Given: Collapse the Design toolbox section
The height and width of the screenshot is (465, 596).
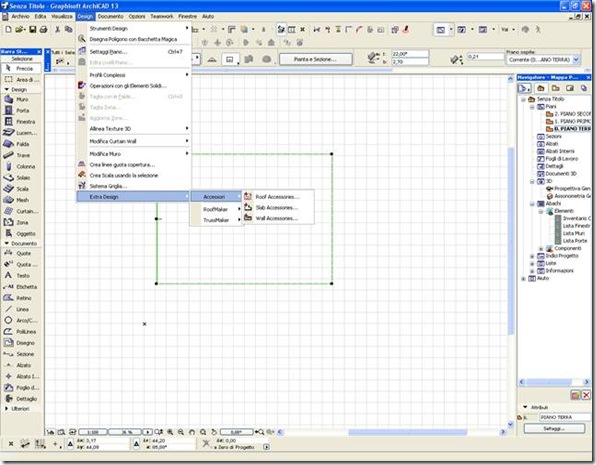Looking at the screenshot, I should coord(6,89).
